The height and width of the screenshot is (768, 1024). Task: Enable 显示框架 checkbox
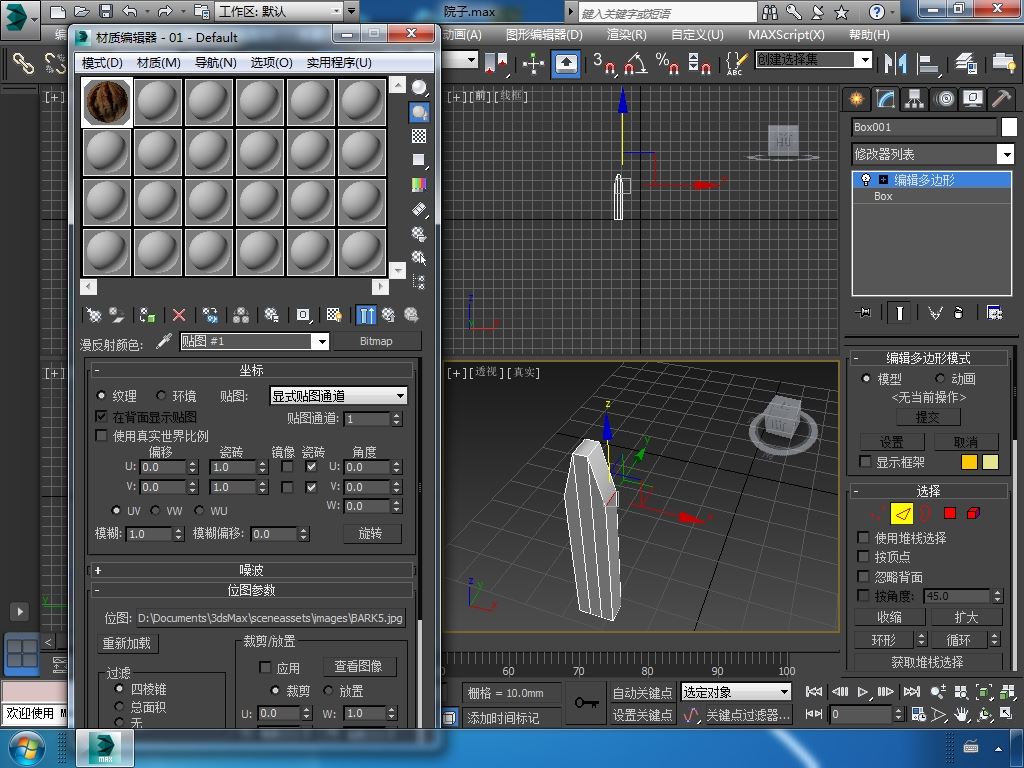(865, 462)
